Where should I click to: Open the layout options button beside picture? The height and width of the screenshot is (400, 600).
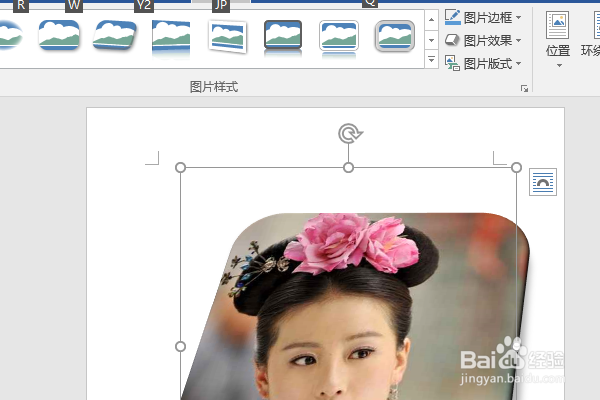[543, 182]
